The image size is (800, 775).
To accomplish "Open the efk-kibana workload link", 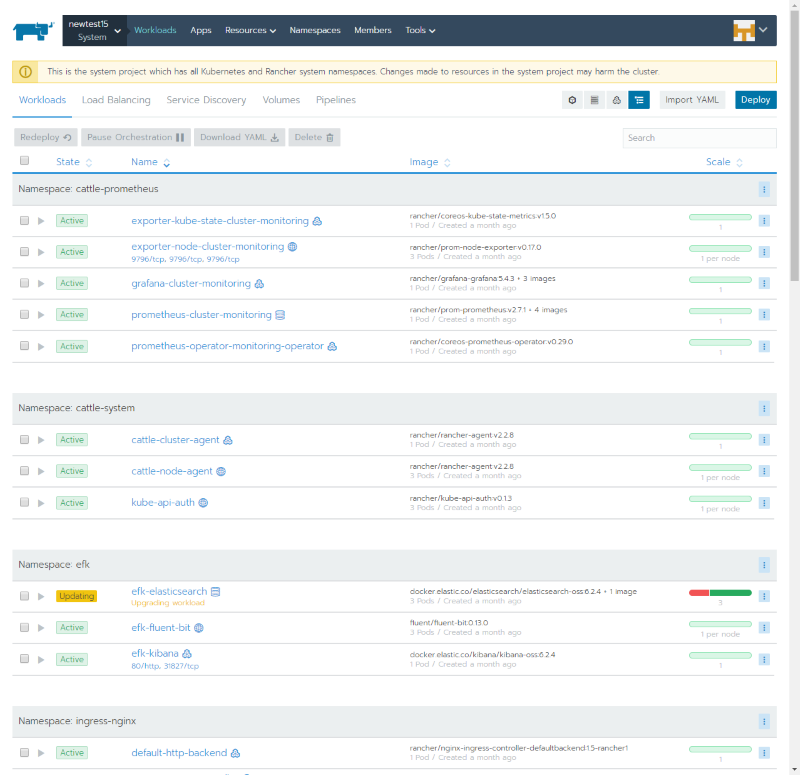I will (x=155, y=654).
